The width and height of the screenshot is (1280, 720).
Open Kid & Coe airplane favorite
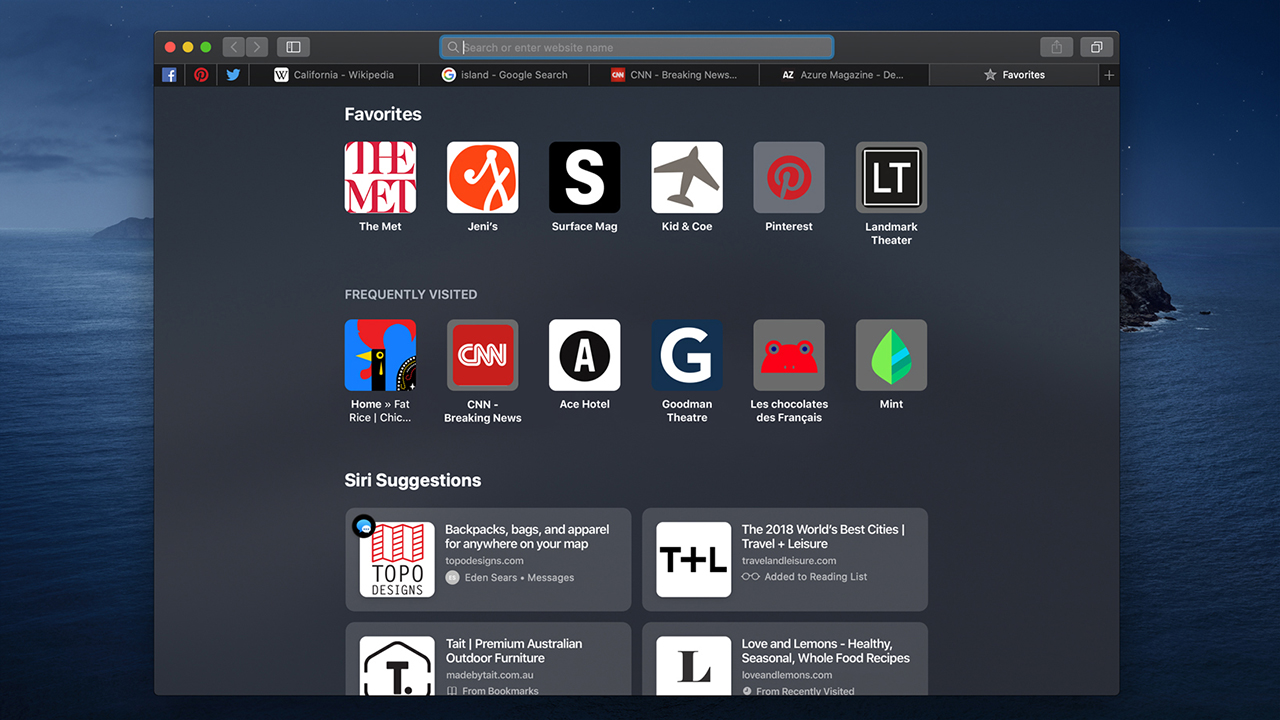tap(687, 177)
